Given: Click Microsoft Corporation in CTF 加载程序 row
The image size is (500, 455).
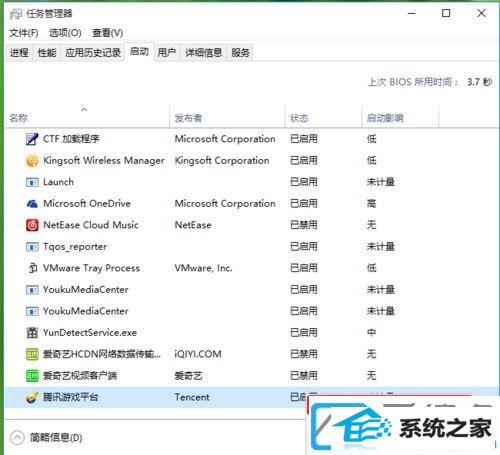Looking at the screenshot, I should (x=225, y=139).
